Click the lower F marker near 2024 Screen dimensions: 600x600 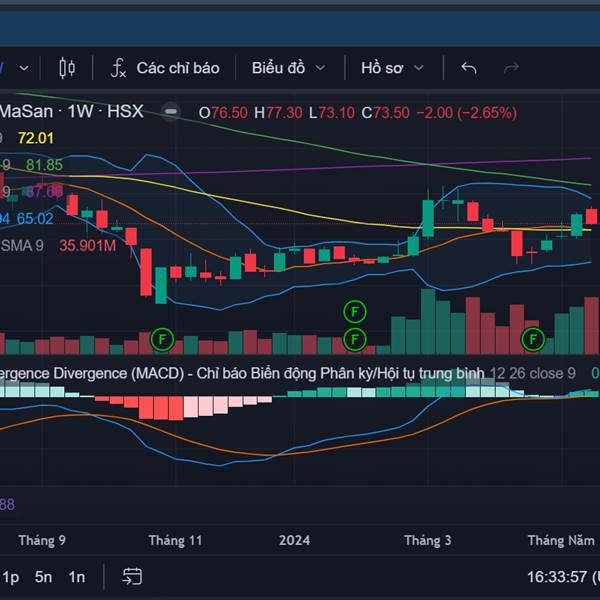(x=355, y=339)
